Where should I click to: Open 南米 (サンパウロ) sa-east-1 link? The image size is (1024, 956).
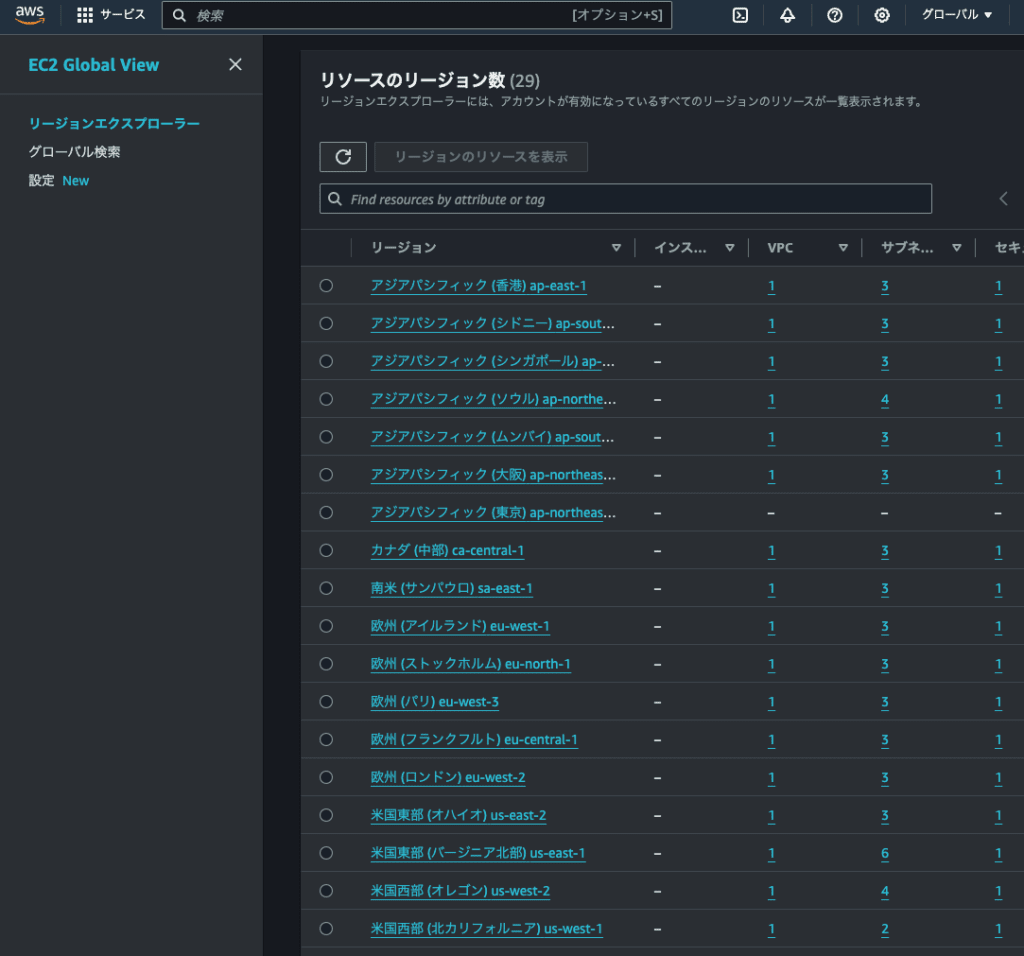click(451, 588)
